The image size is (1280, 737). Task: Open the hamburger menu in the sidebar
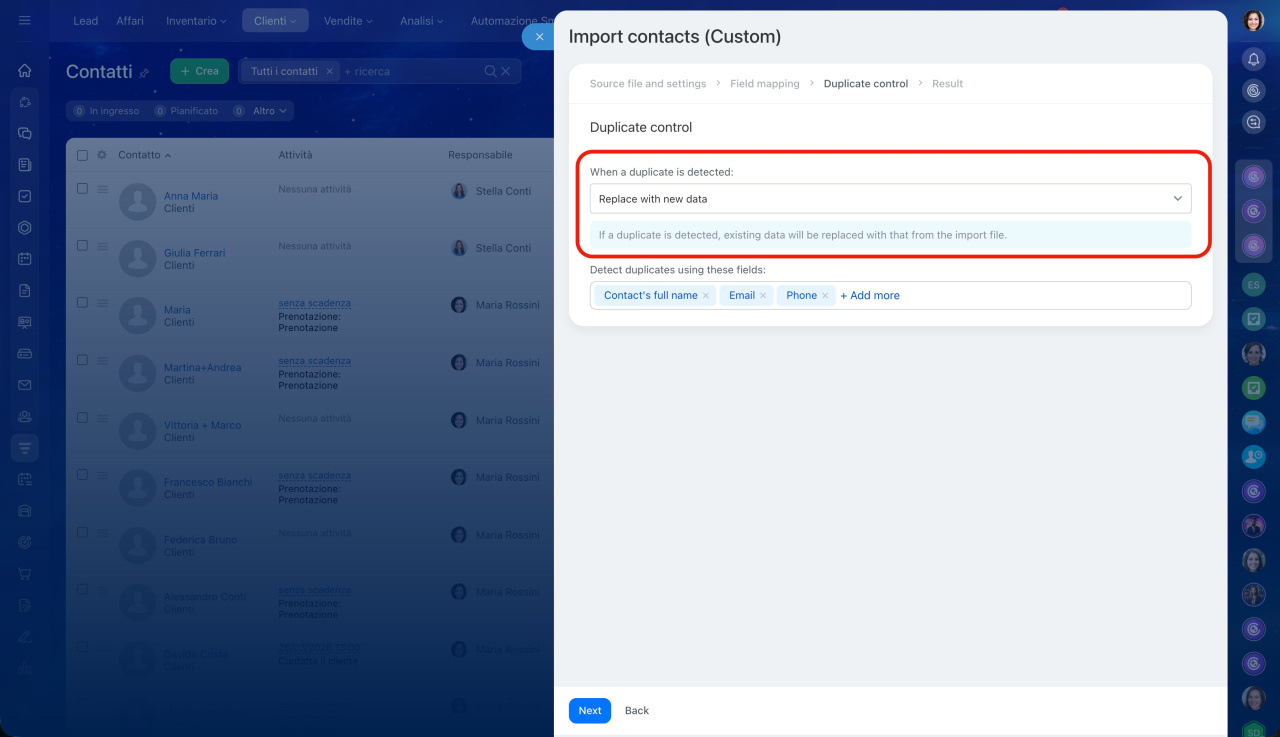click(x=25, y=20)
